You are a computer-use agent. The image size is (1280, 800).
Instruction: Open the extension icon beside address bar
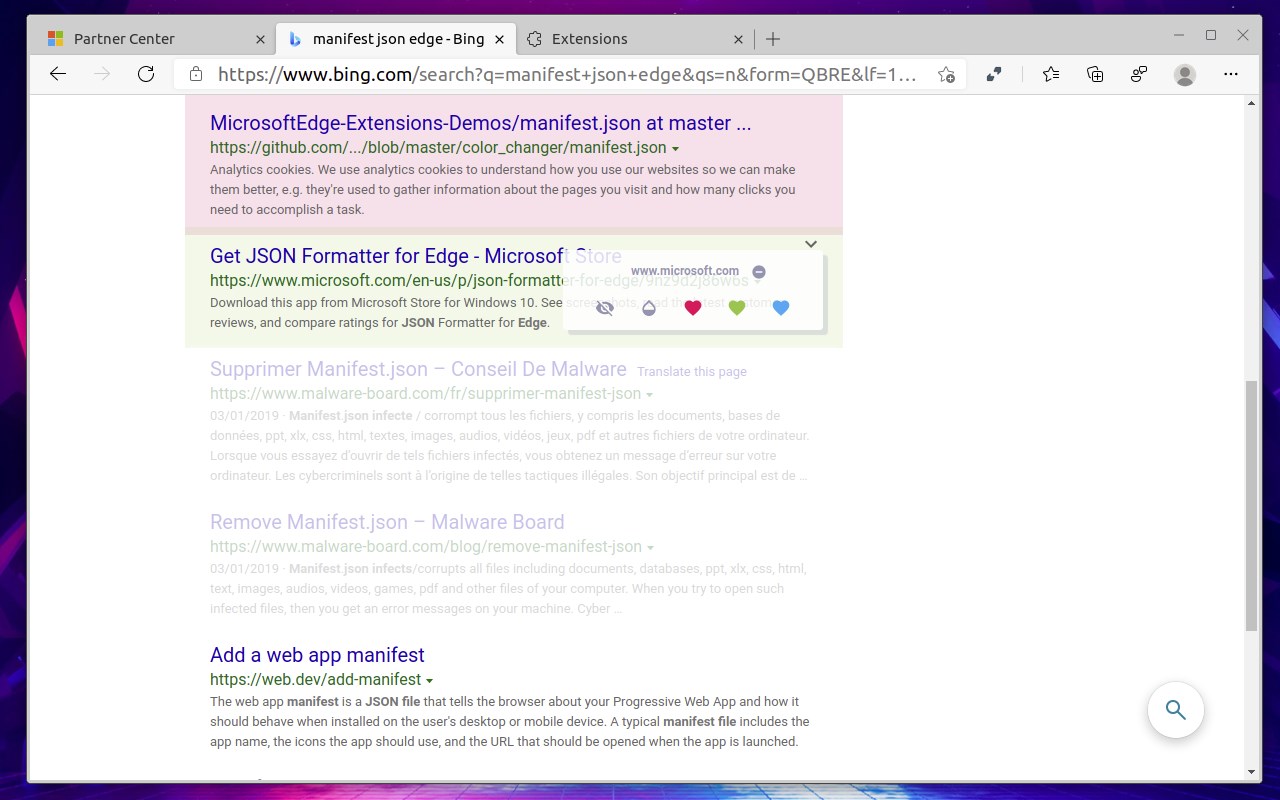[x=994, y=74]
